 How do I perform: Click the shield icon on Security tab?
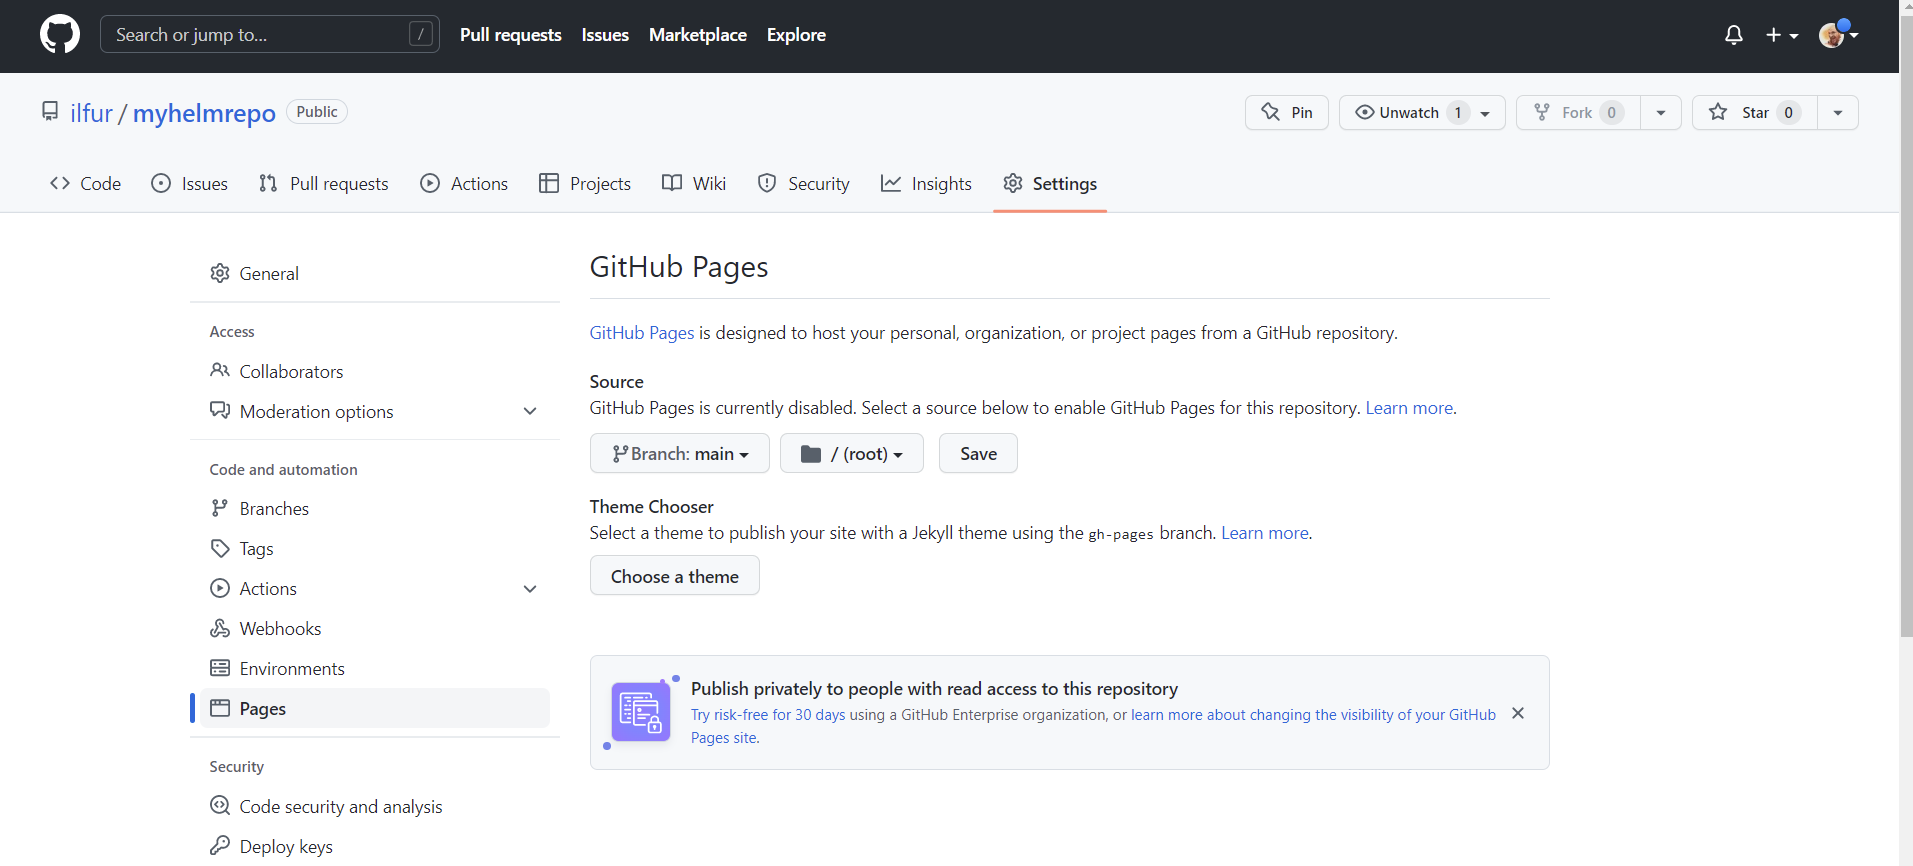click(767, 183)
